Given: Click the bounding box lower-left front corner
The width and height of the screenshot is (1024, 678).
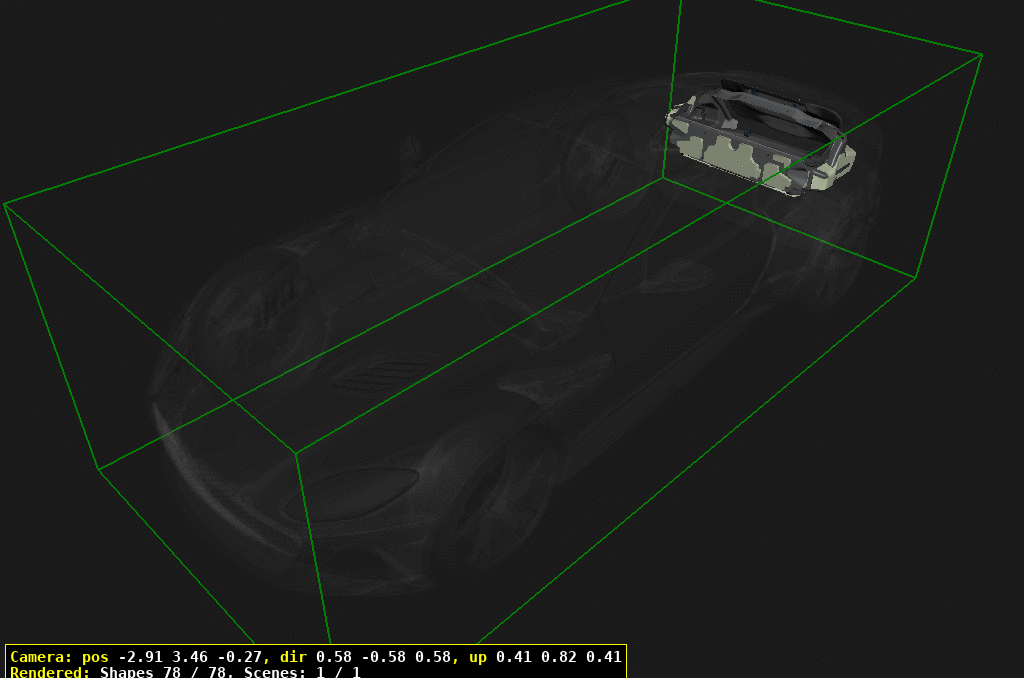Looking at the screenshot, I should tap(98, 469).
